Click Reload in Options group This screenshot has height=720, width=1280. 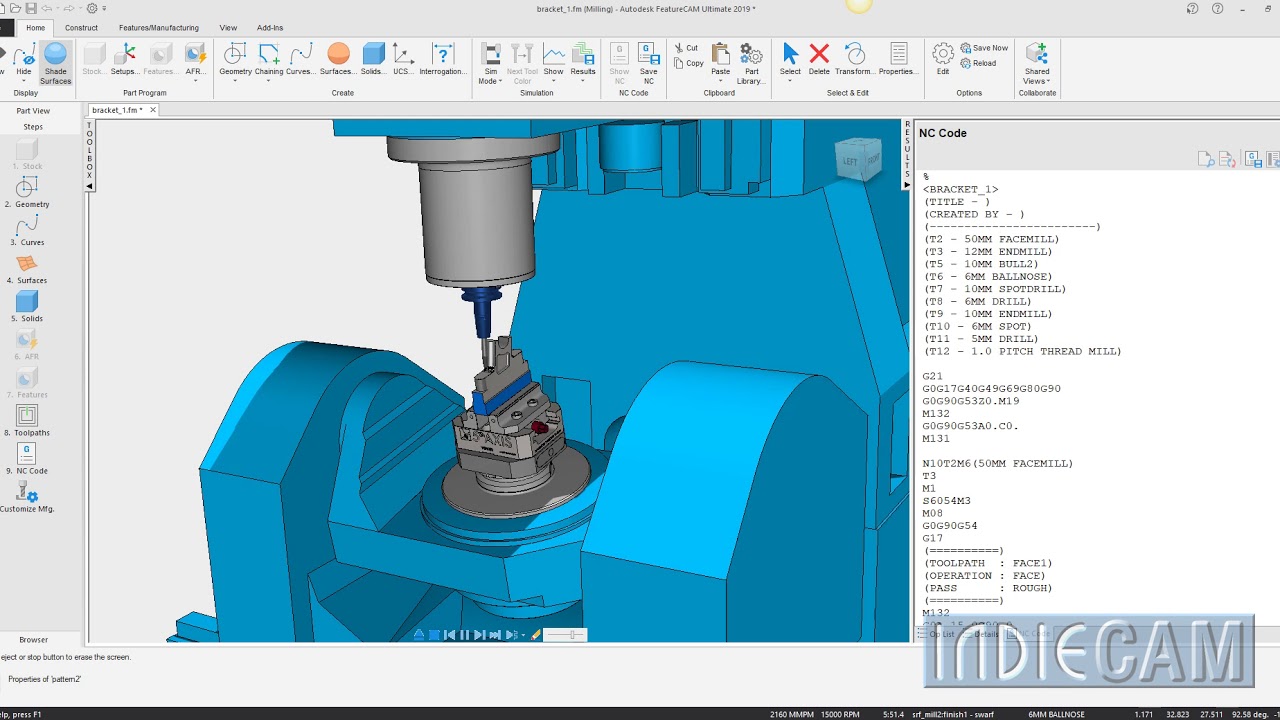[978, 63]
